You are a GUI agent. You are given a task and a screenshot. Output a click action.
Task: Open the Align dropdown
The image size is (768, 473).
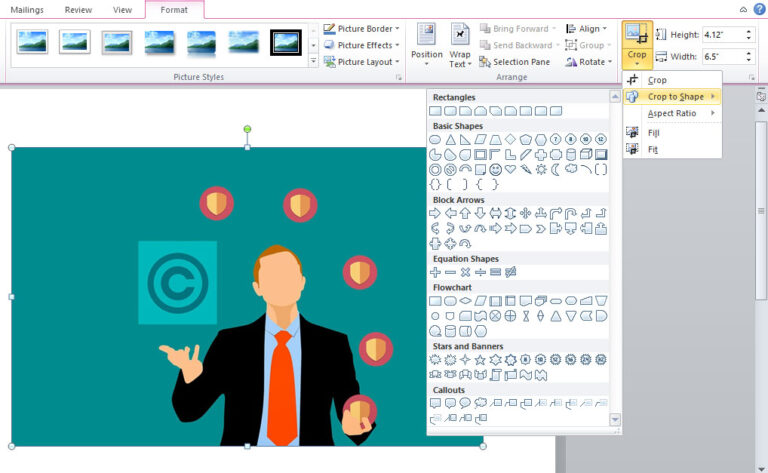[x=586, y=29]
